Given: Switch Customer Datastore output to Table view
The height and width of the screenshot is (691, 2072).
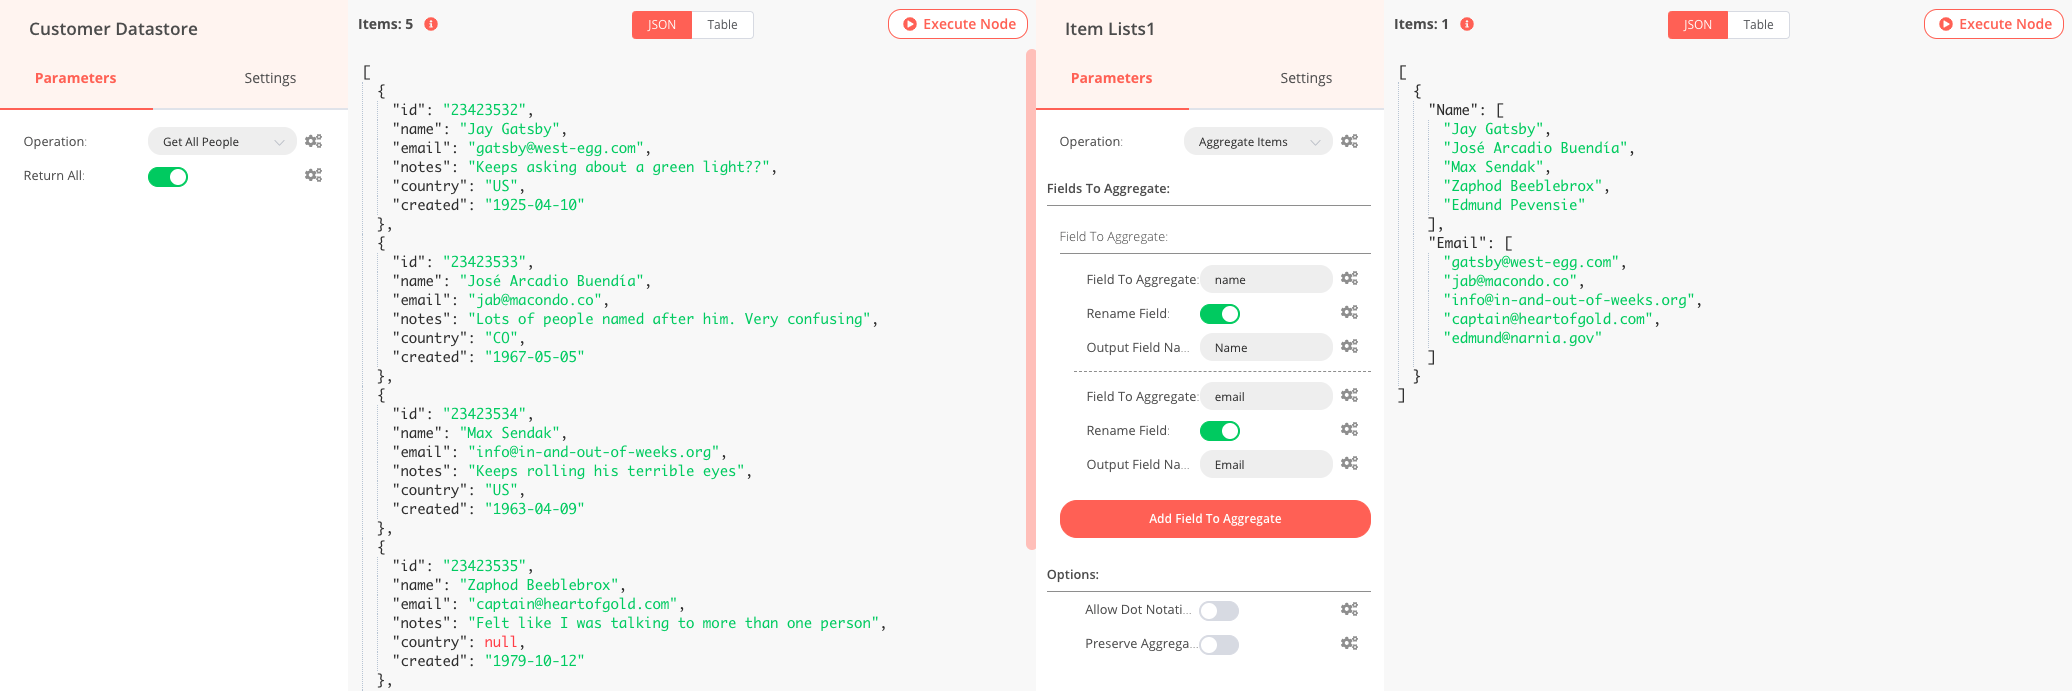Looking at the screenshot, I should pos(722,25).
